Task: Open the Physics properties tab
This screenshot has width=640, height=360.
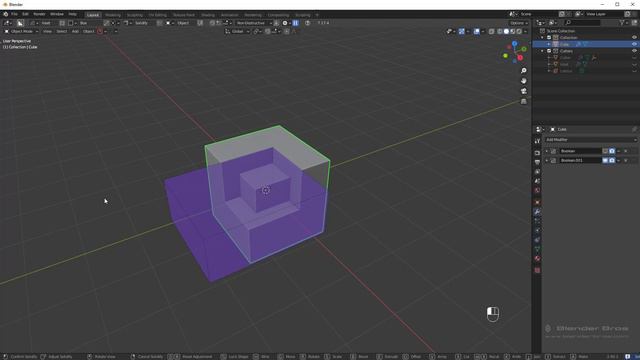Action: [537, 230]
